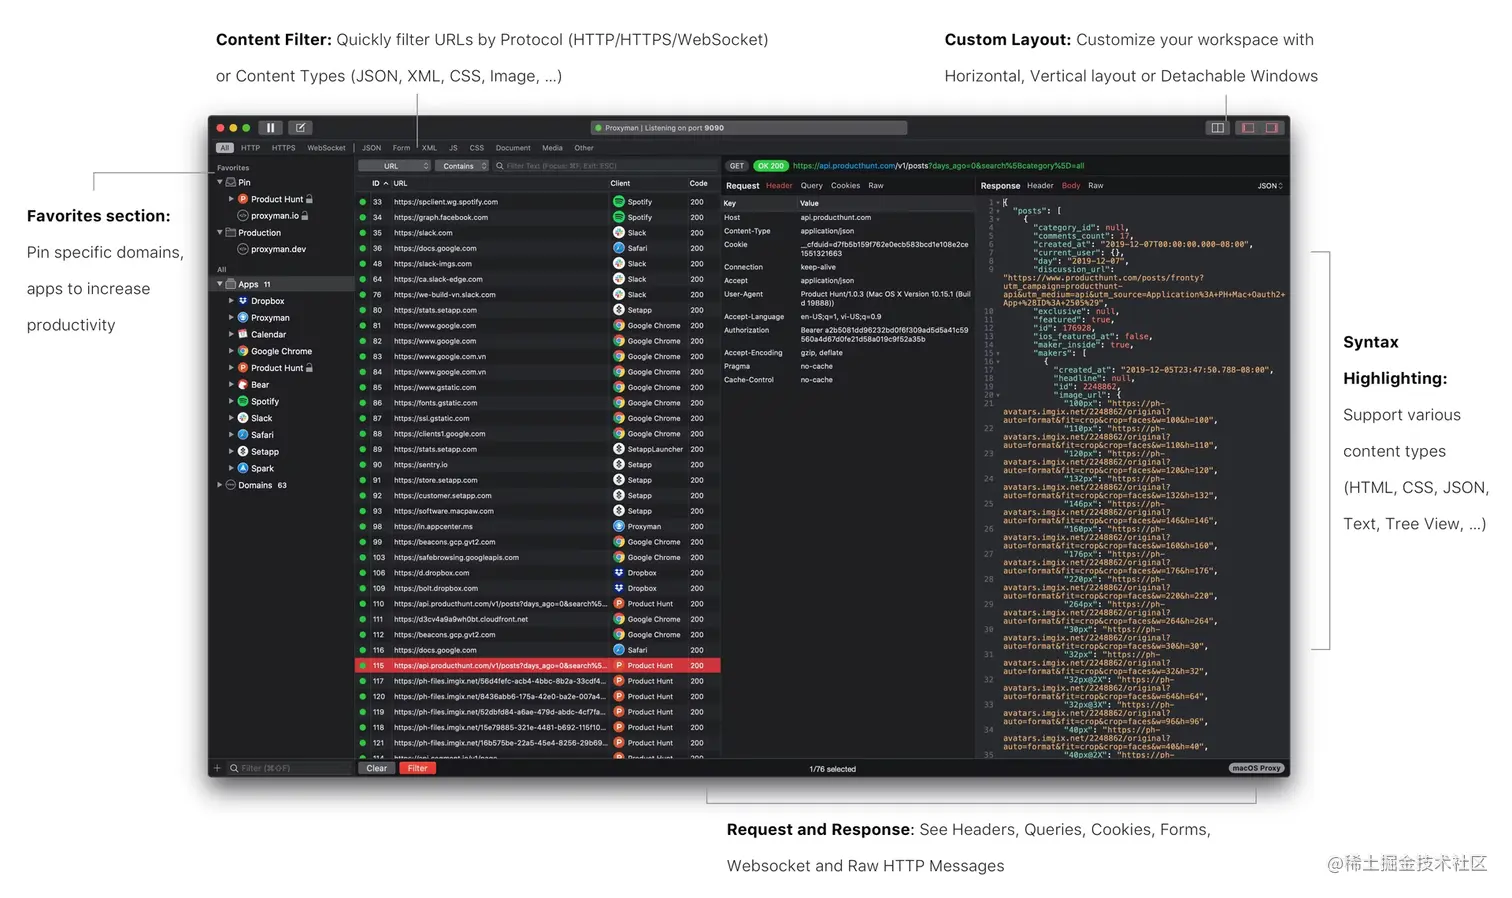Toggle the XML content type filter
Image resolution: width=1512 pixels, height=898 pixels.
(429, 148)
